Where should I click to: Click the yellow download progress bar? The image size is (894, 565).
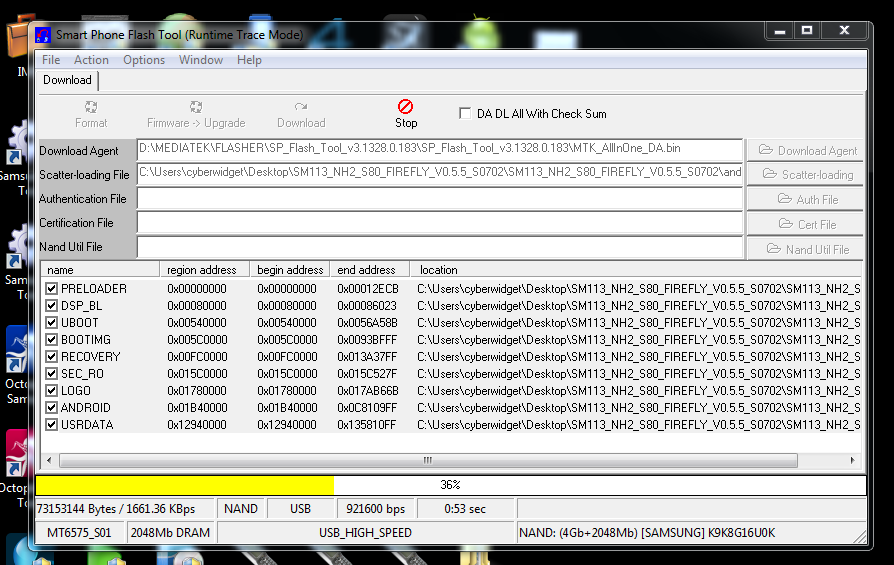pos(184,485)
